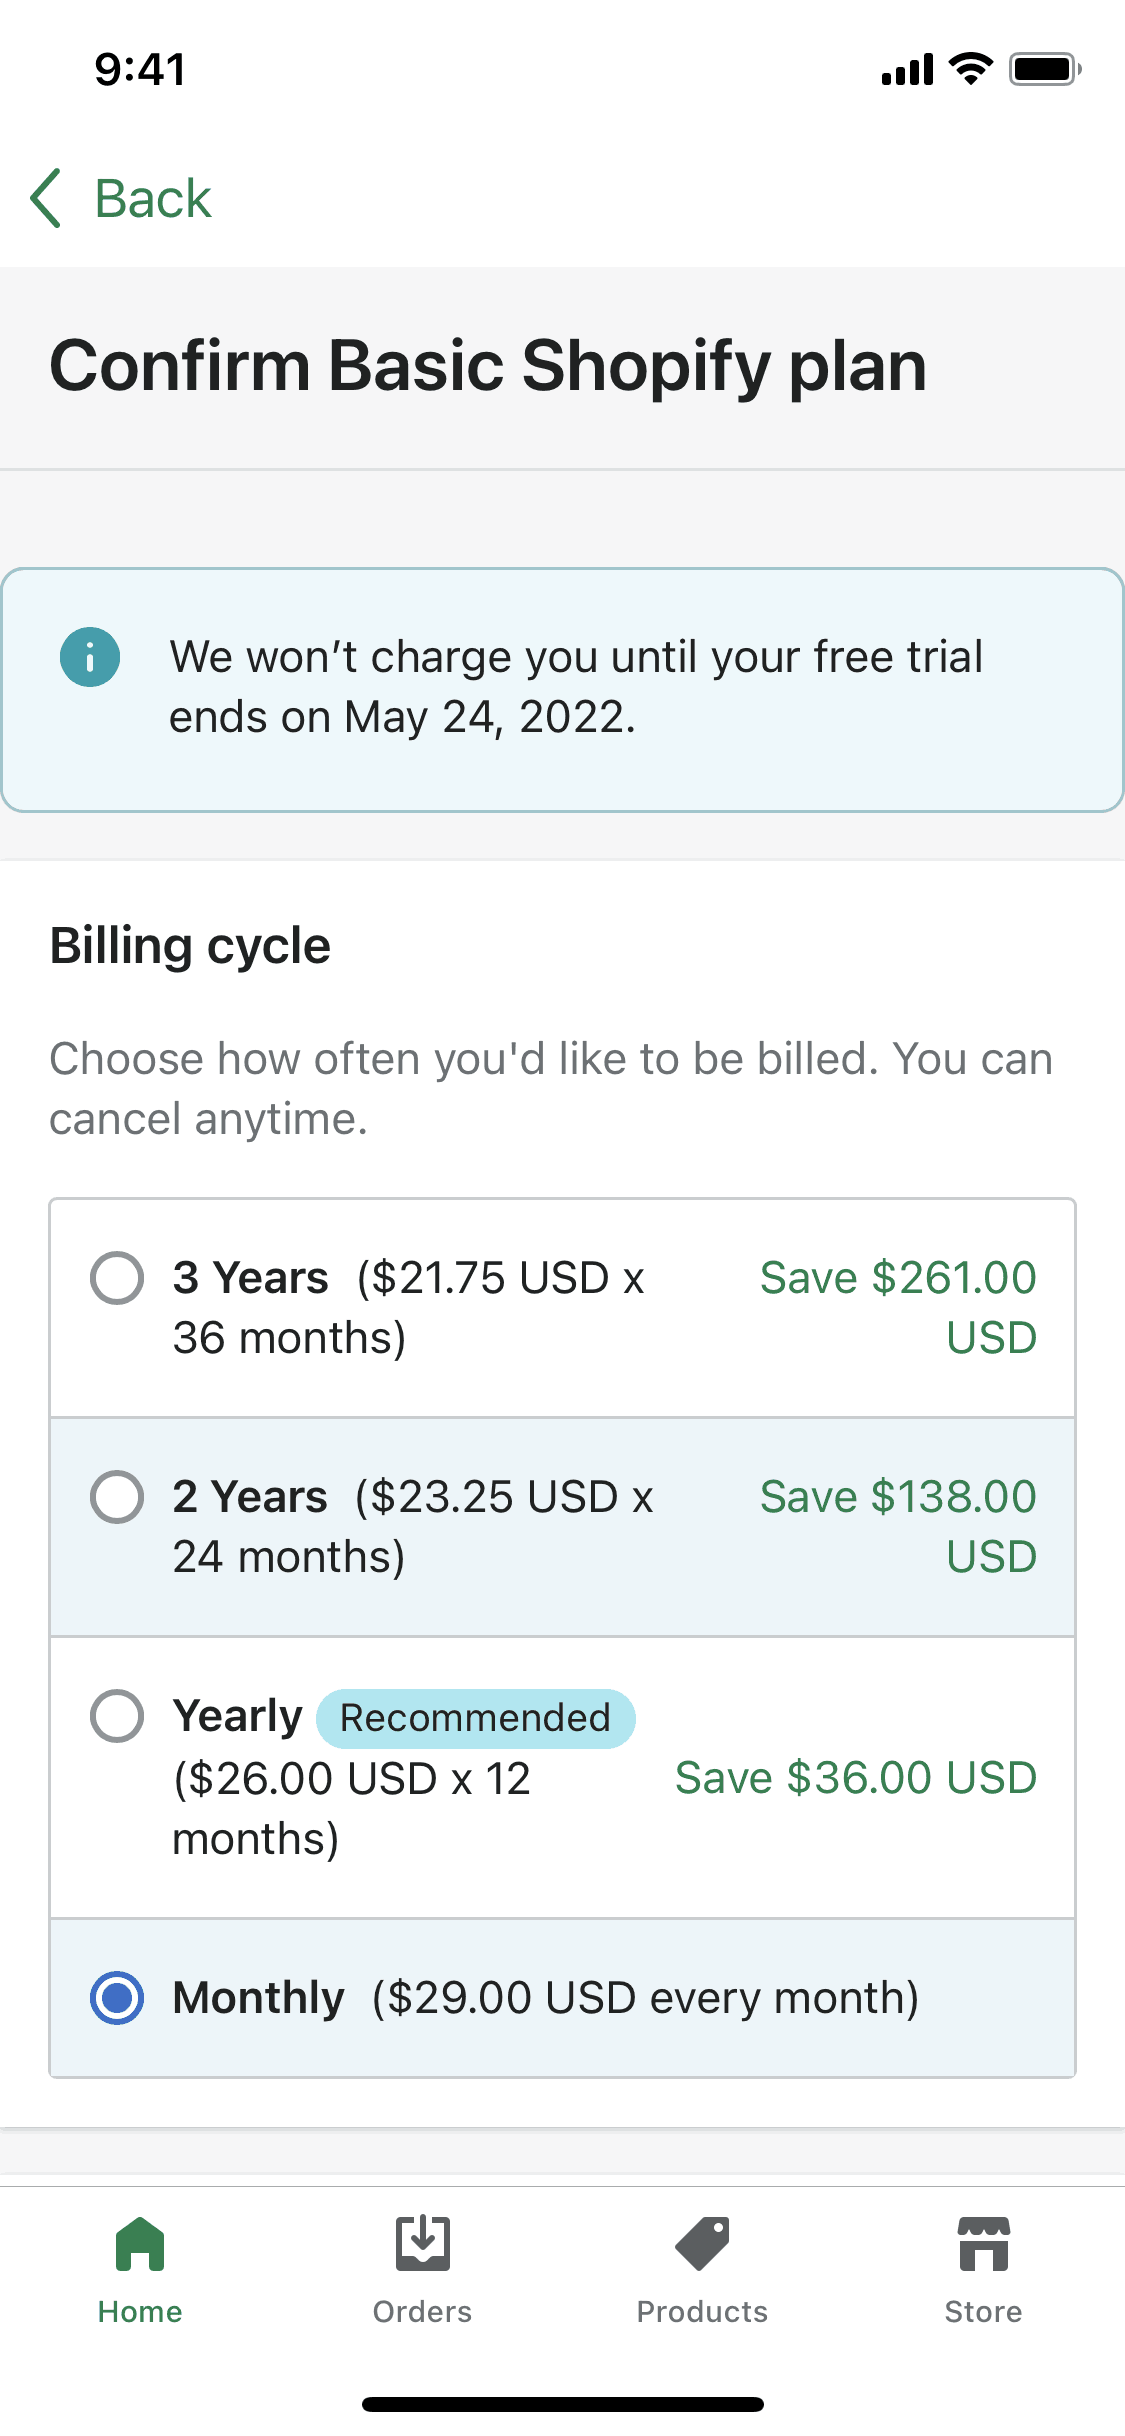Tap the info icon in banner
This screenshot has height=2436, width=1125.
coord(90,657)
